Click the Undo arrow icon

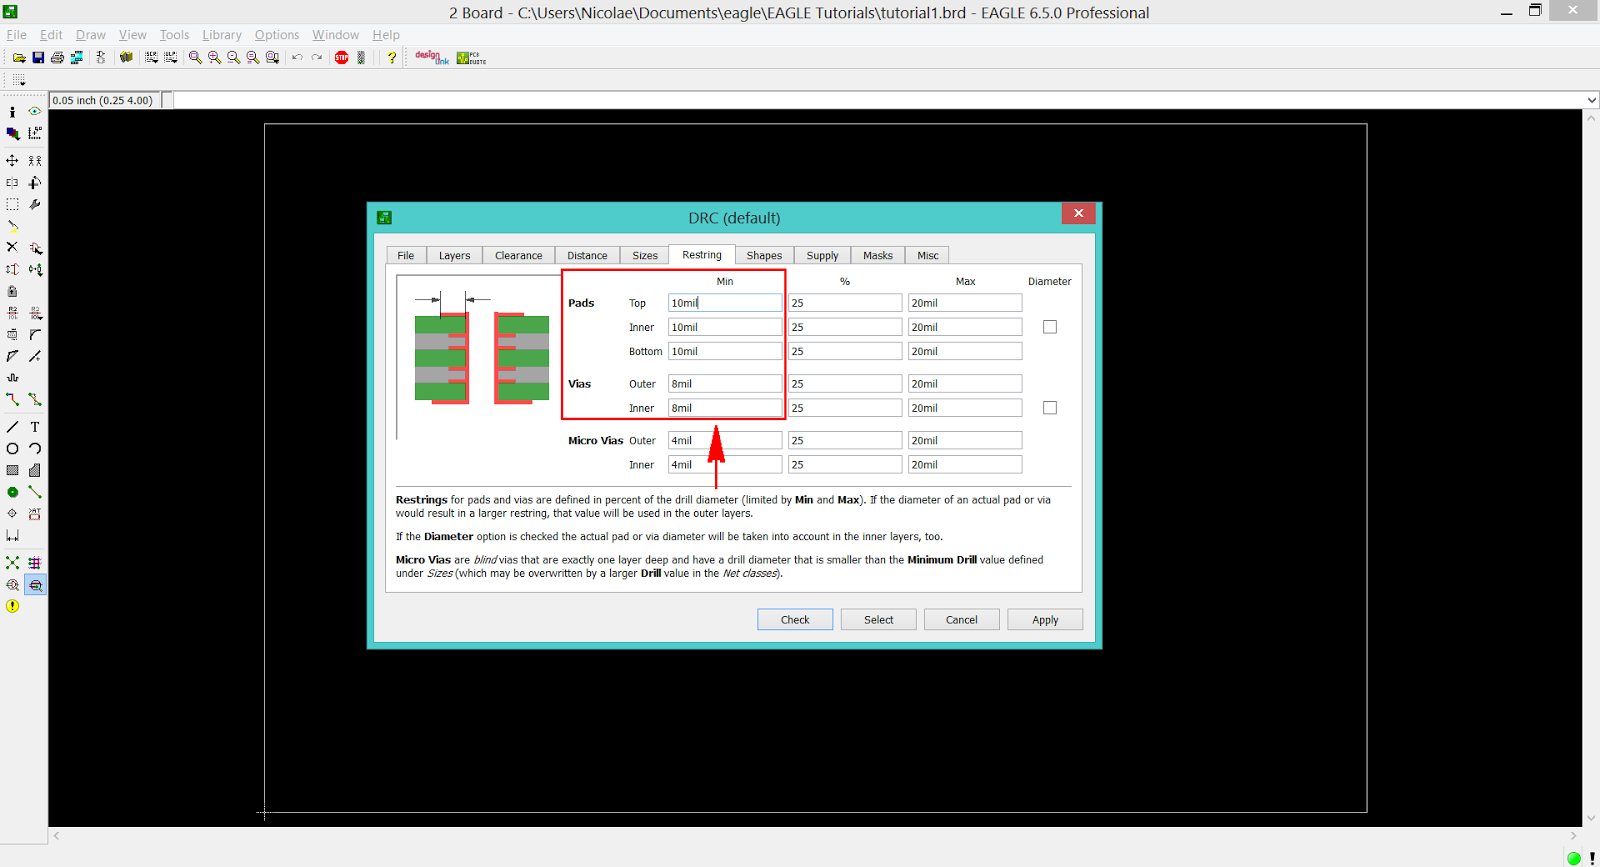click(297, 58)
